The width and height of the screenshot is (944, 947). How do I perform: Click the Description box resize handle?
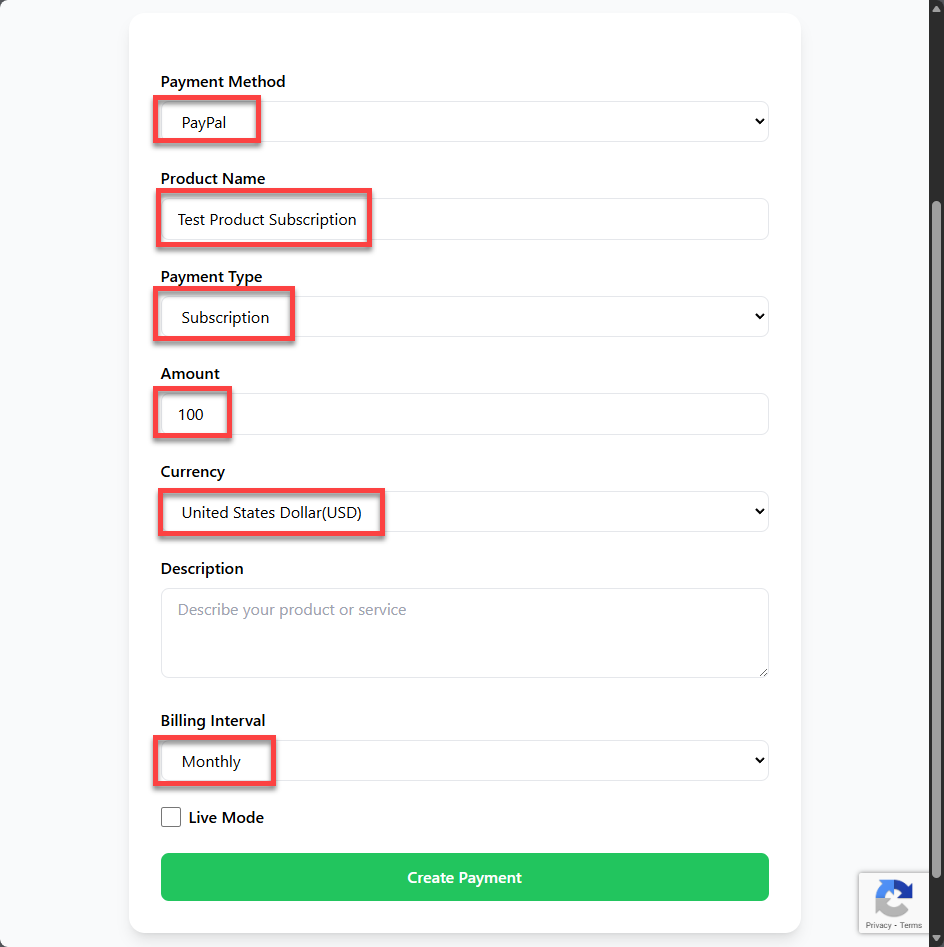[763, 672]
